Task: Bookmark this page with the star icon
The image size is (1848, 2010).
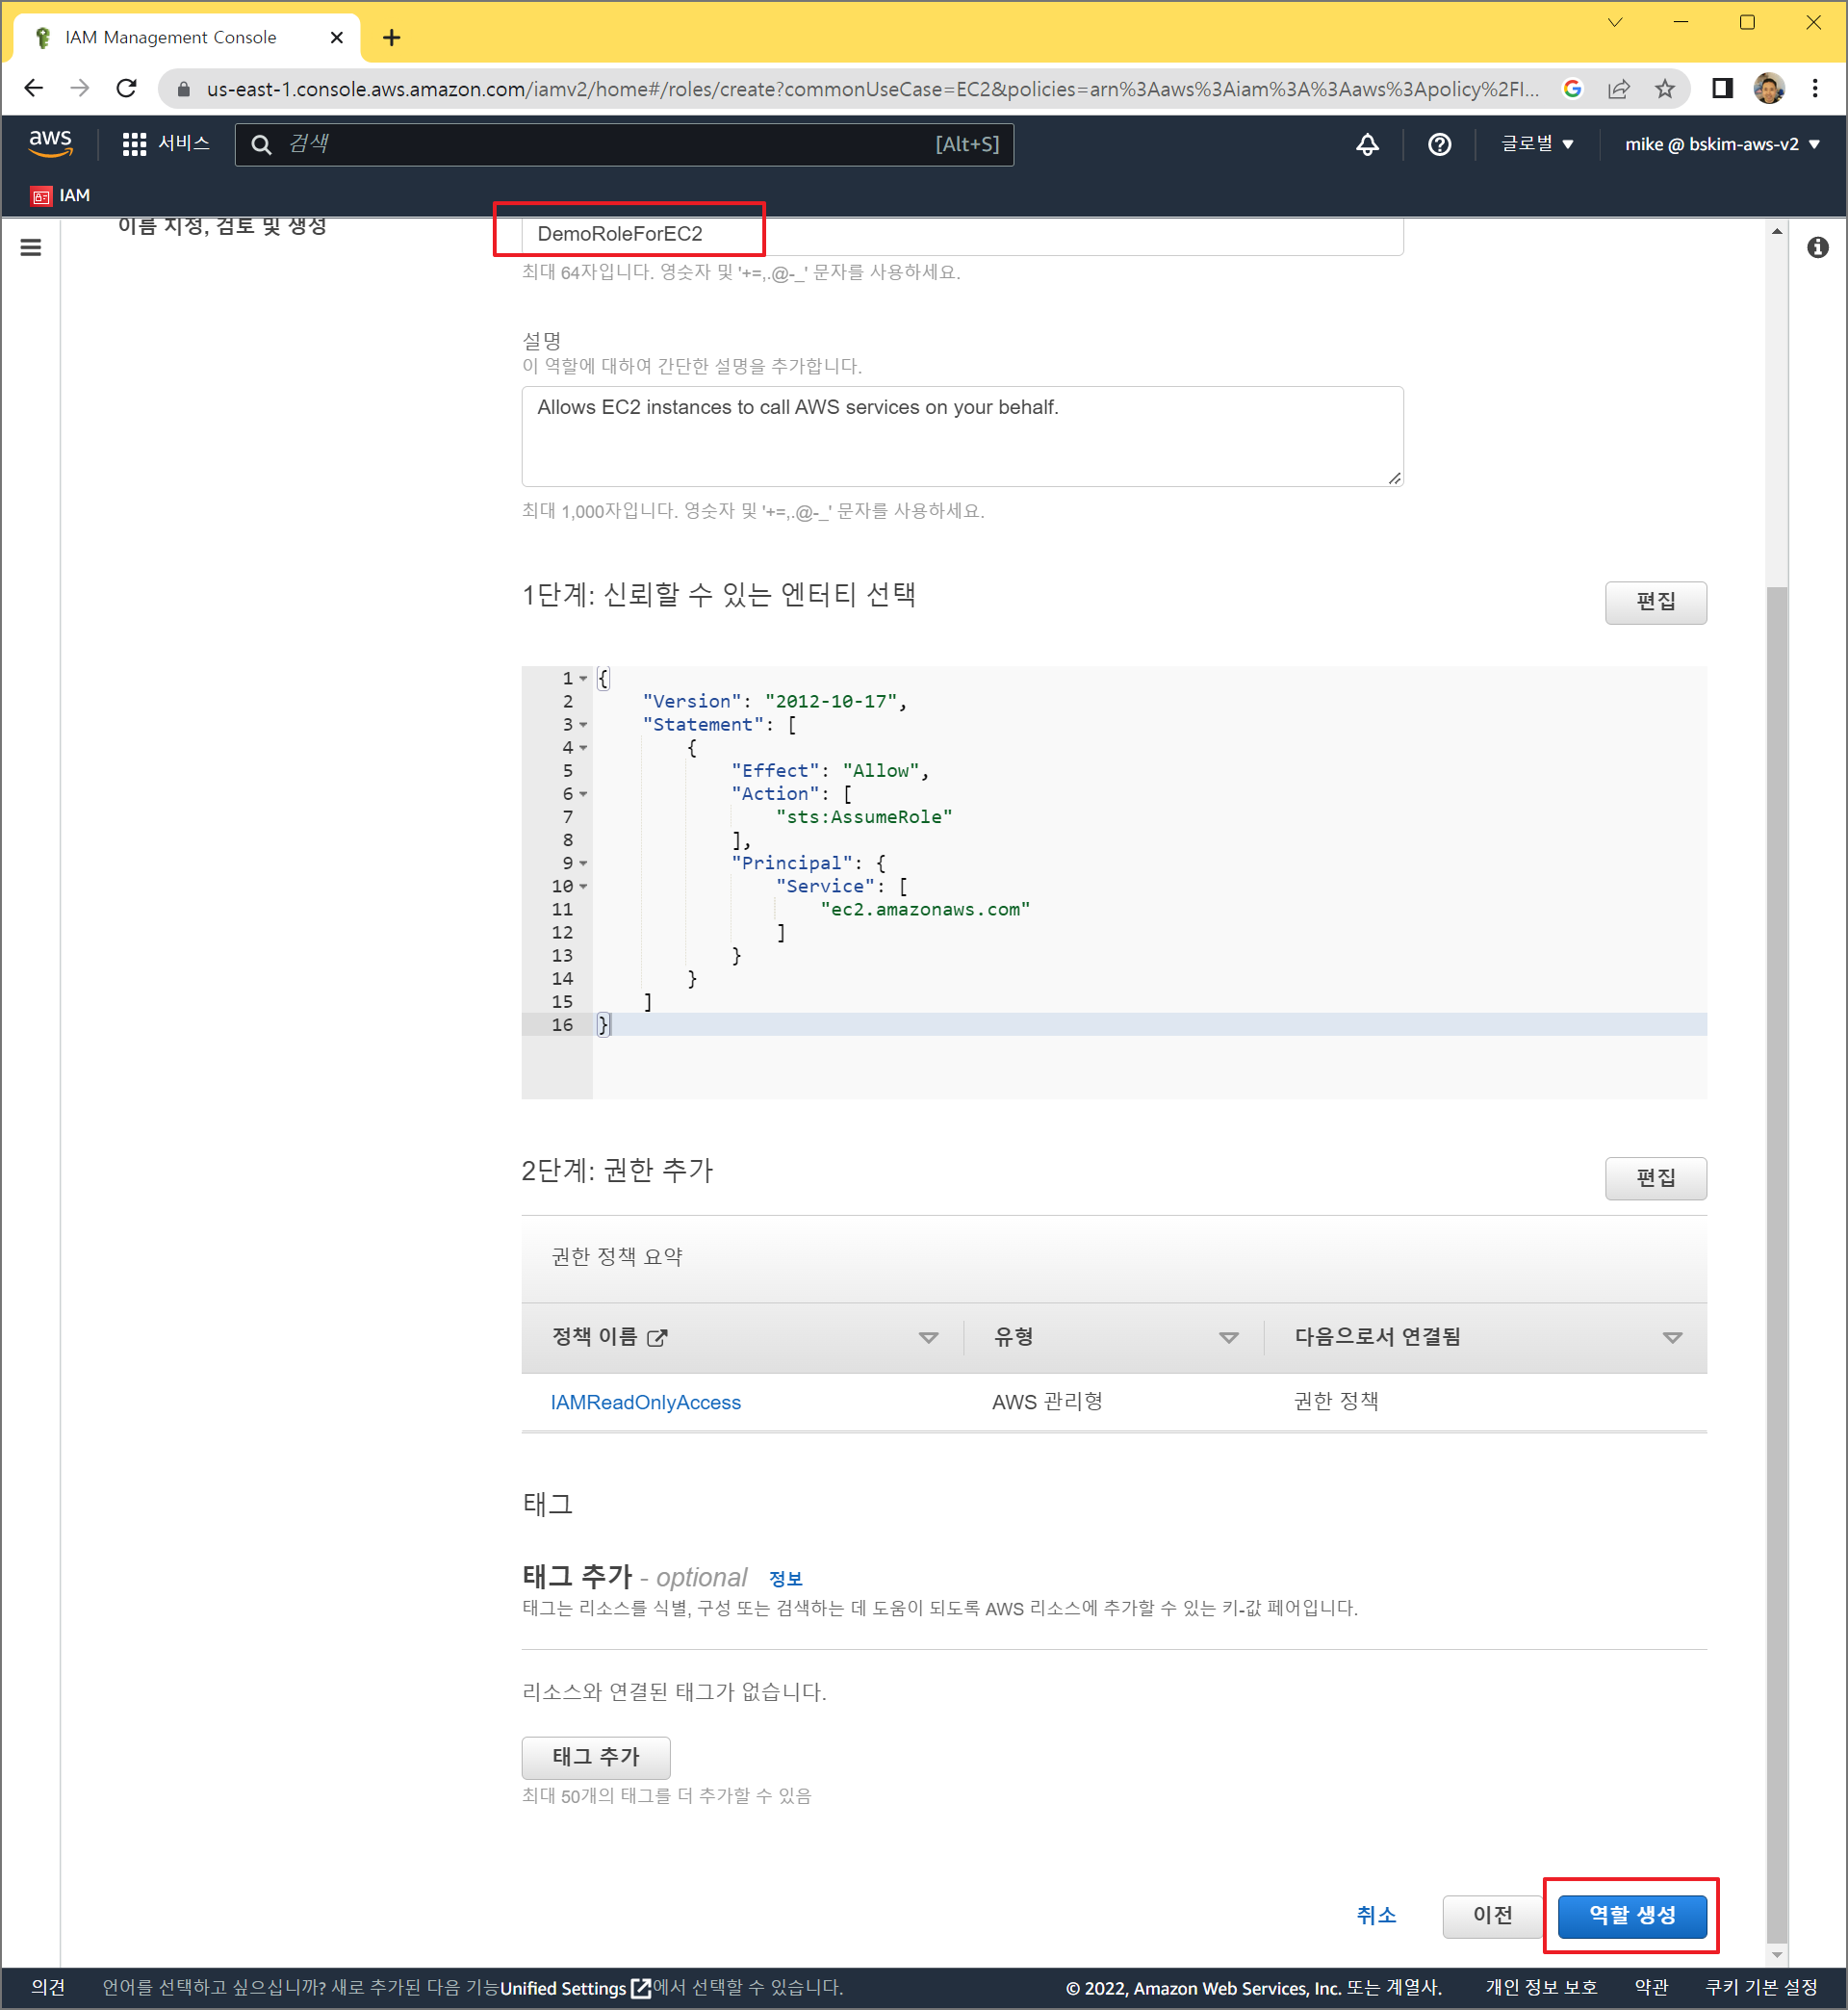Action: (x=1664, y=89)
